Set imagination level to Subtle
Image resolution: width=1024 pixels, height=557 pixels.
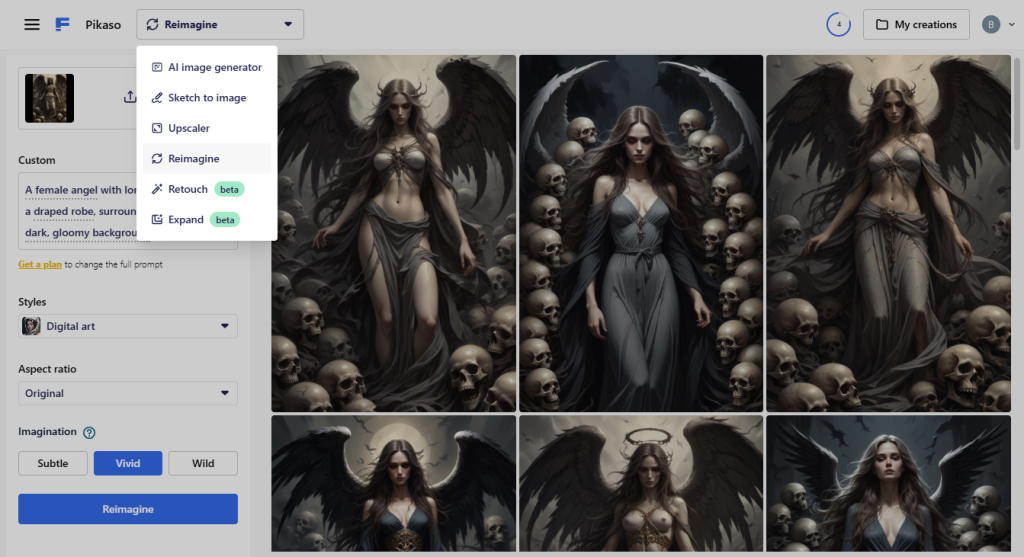(x=53, y=463)
